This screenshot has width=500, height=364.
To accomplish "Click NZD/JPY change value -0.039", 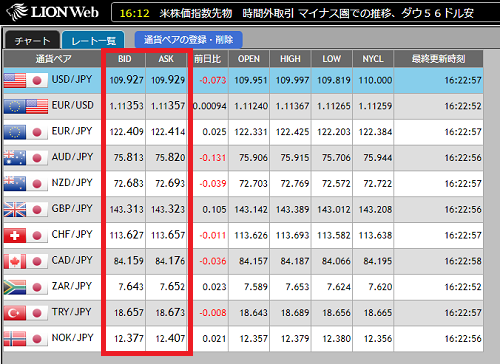I will pyautogui.click(x=213, y=183).
